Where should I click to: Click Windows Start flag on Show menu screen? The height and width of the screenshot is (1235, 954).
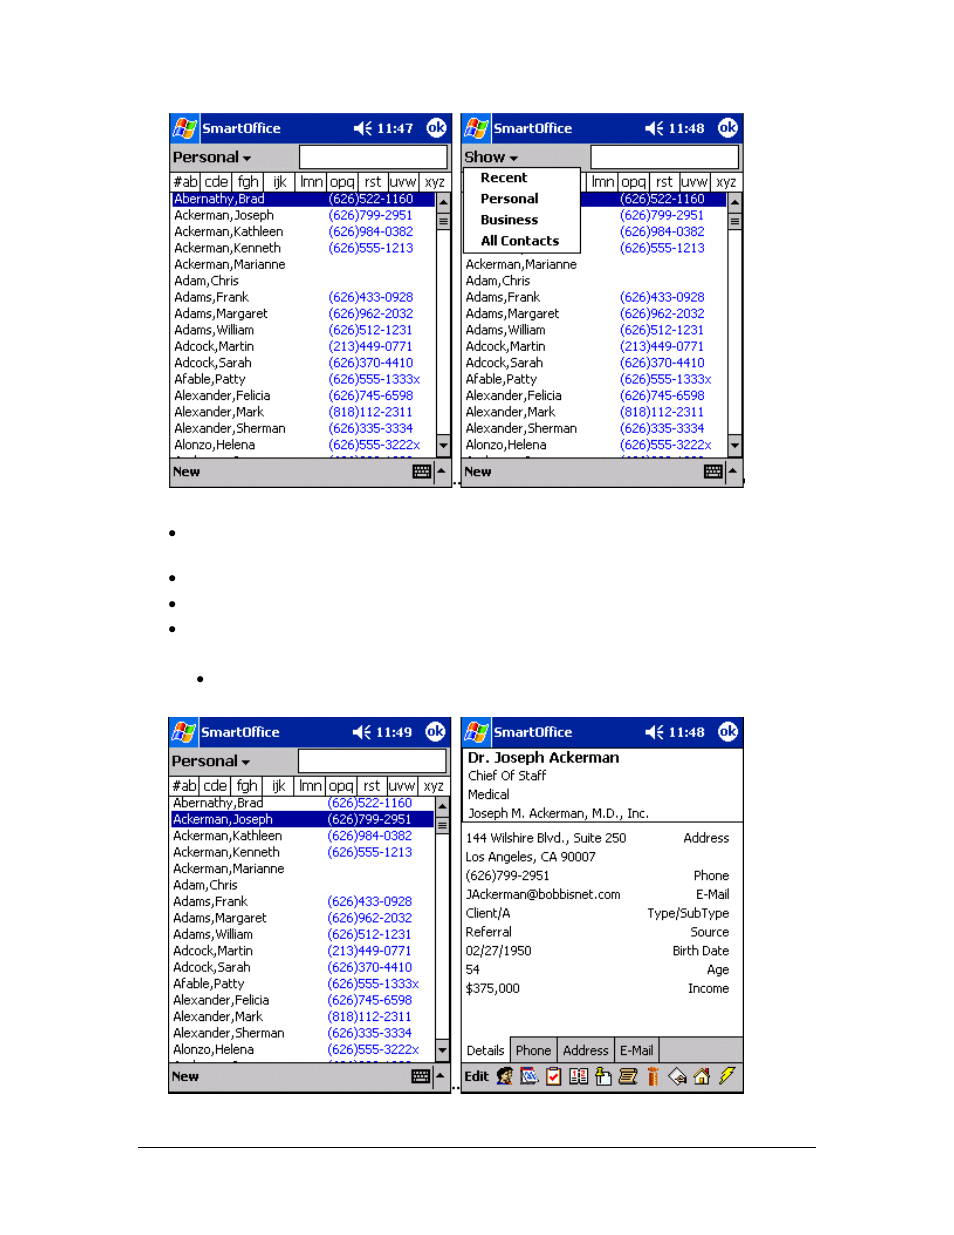(x=477, y=128)
